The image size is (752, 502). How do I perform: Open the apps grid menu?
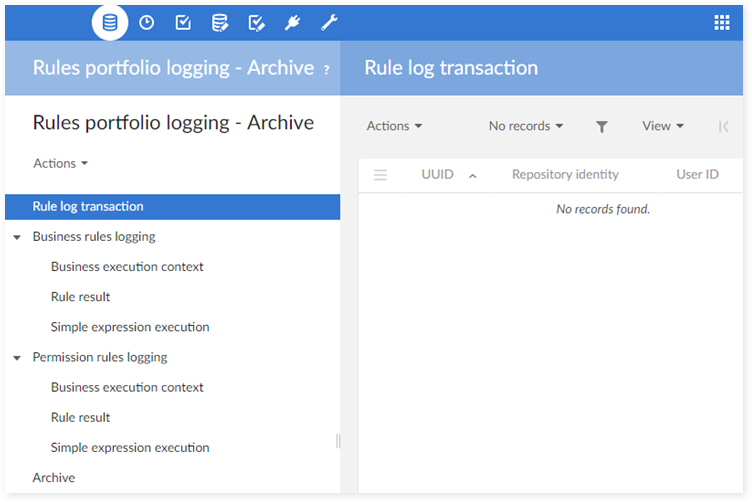(722, 22)
